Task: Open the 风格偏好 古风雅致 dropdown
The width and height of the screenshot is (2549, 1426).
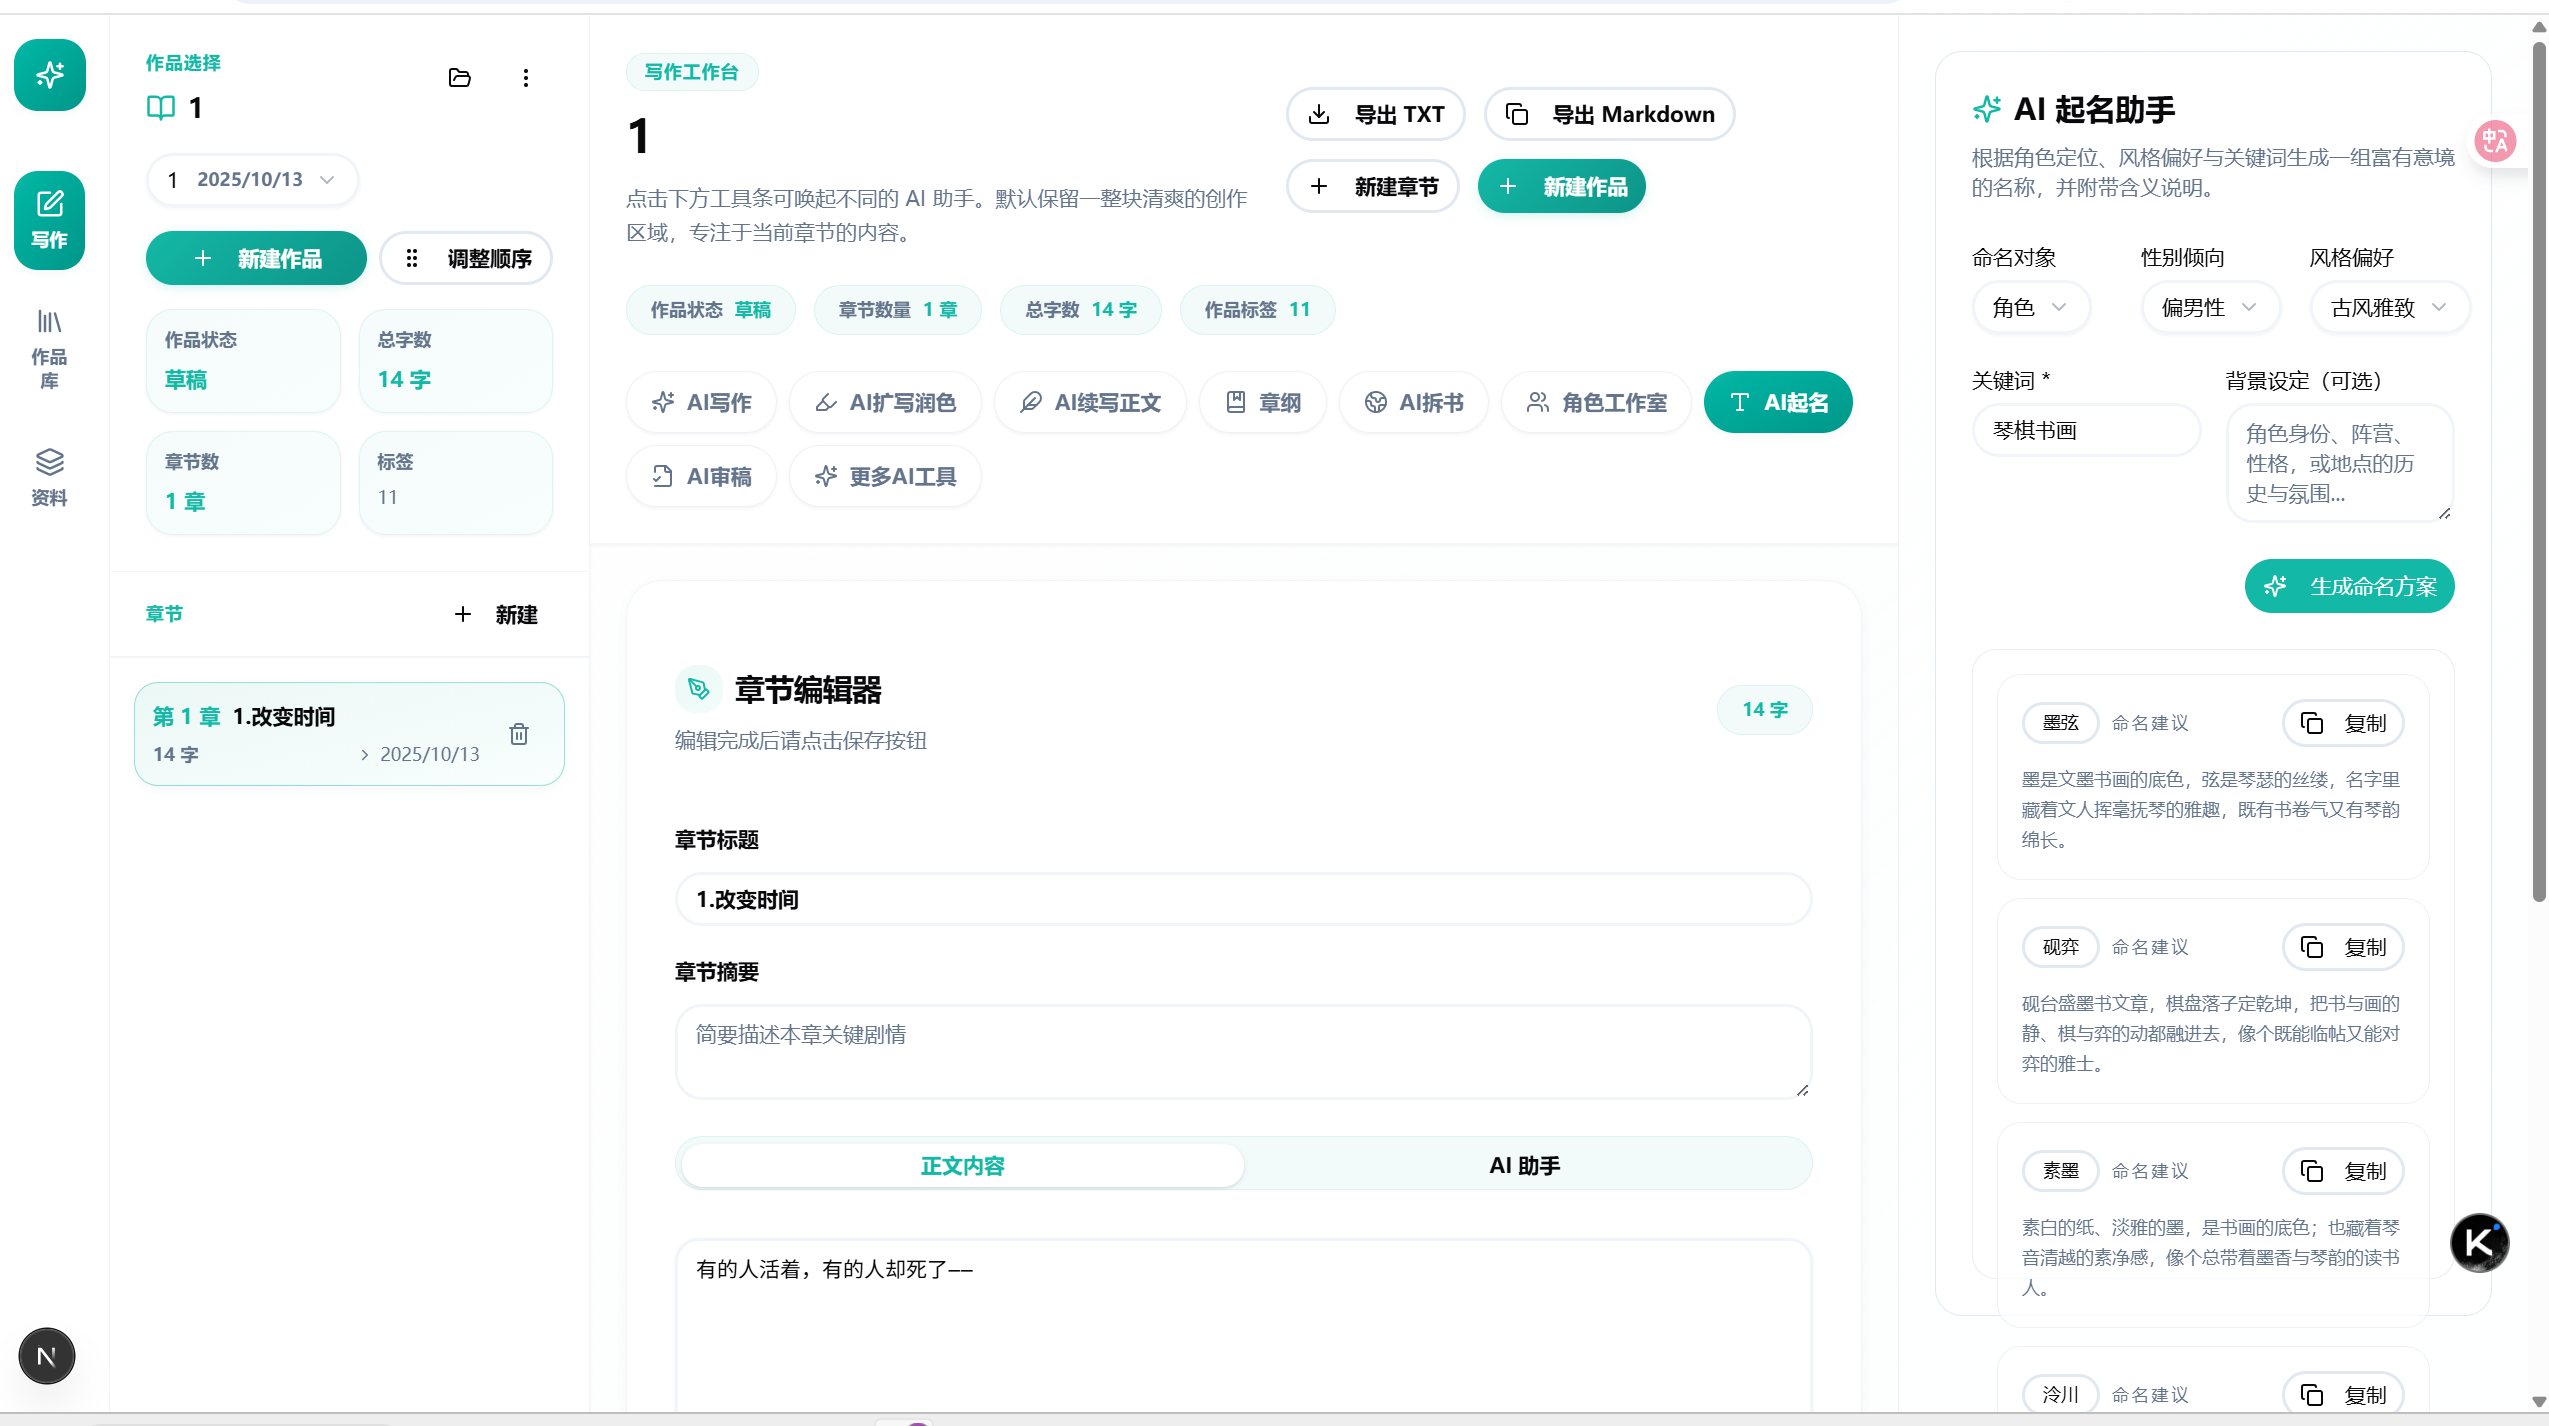Action: (x=2388, y=308)
